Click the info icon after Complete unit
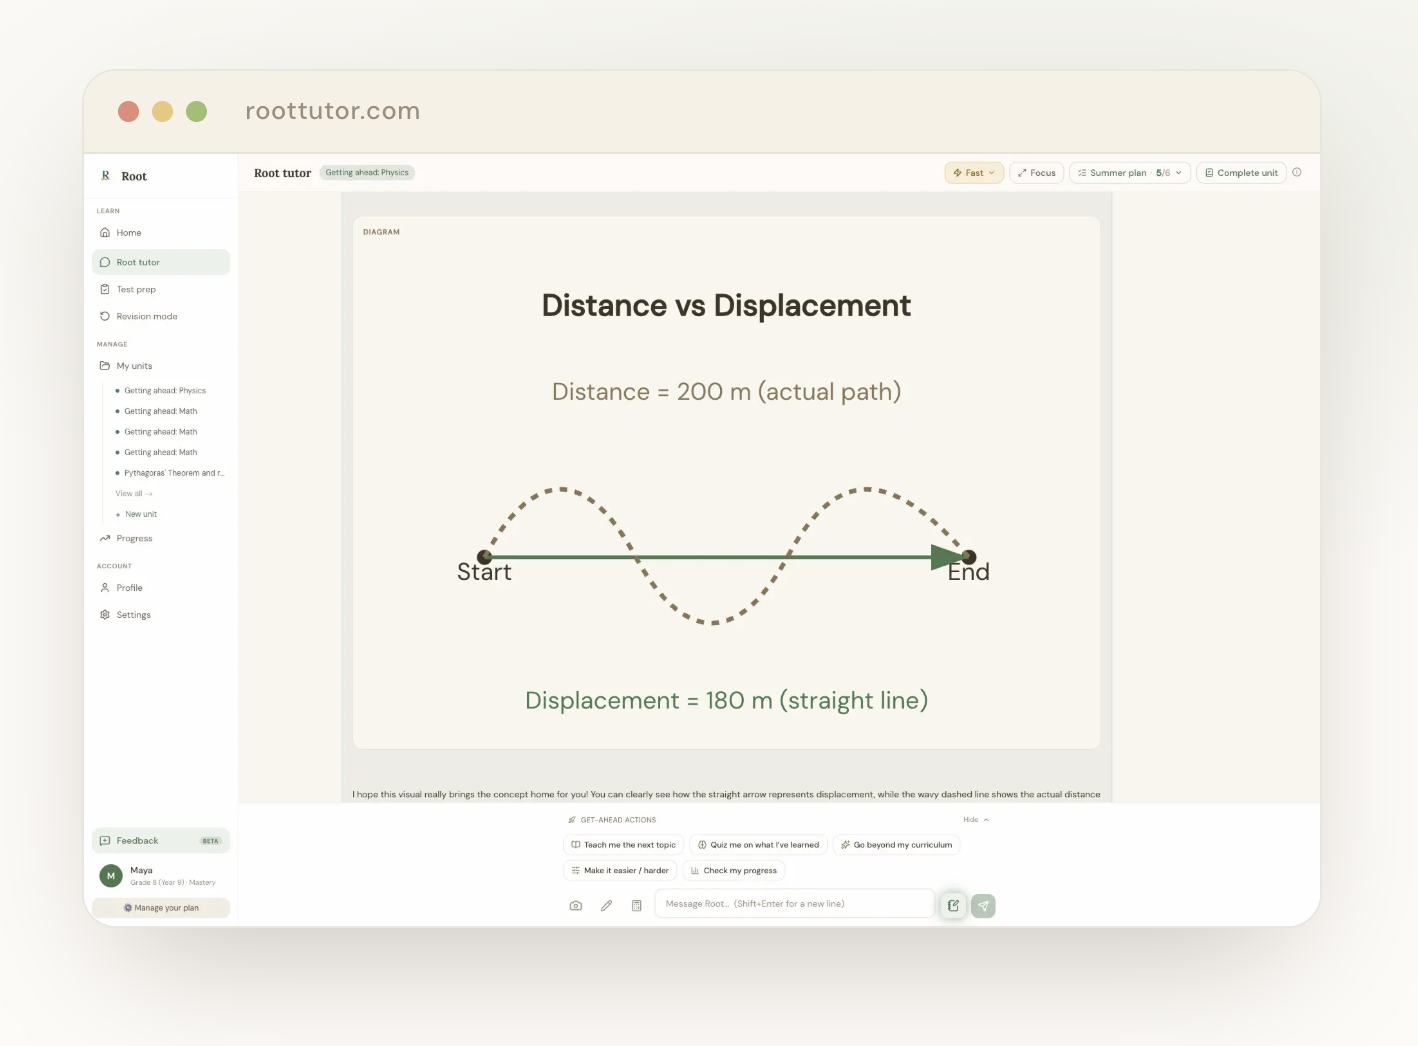1418x1046 pixels. (x=1297, y=172)
